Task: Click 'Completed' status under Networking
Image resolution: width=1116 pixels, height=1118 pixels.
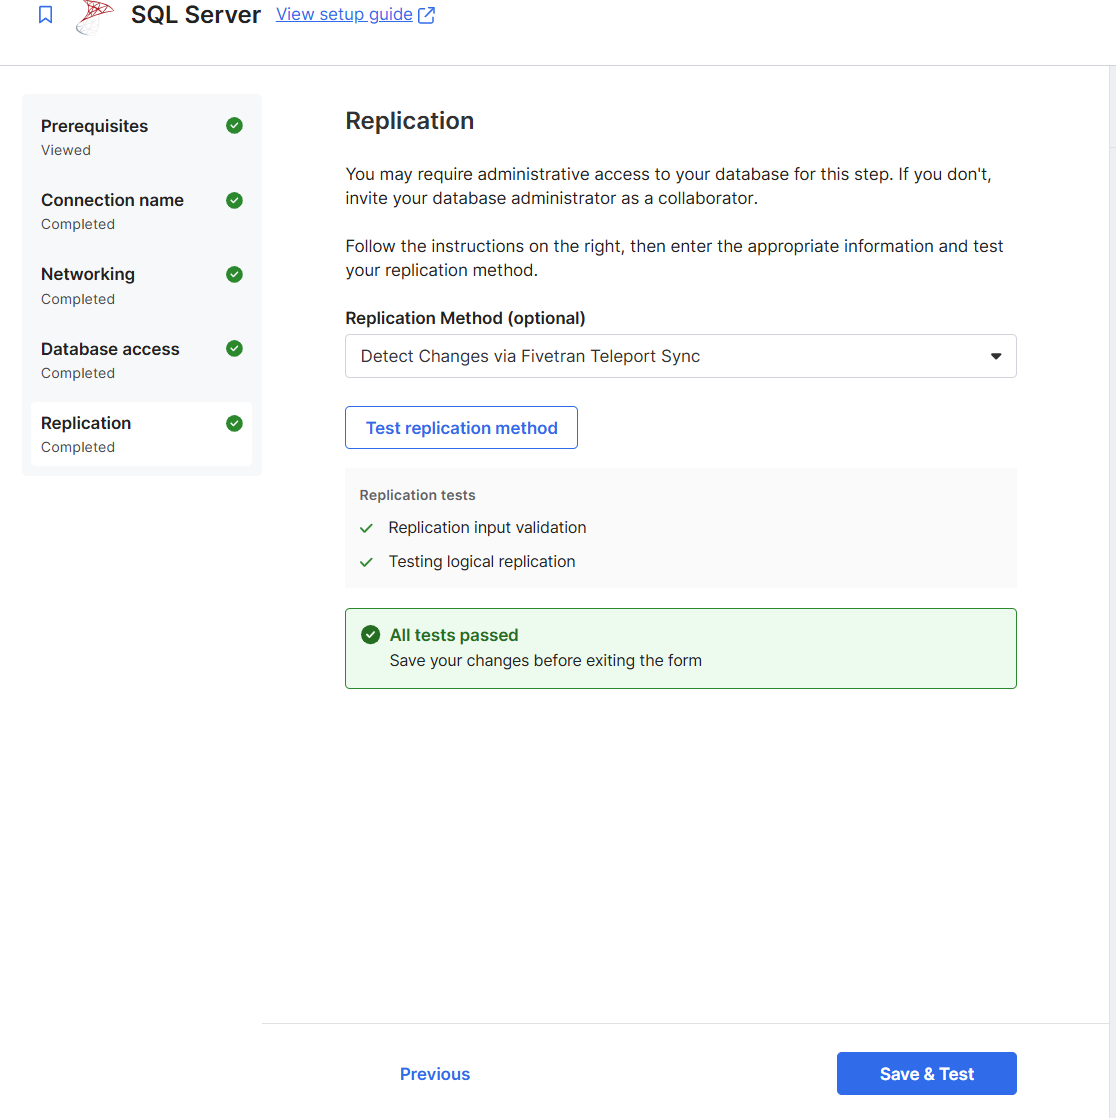Action: [78, 299]
